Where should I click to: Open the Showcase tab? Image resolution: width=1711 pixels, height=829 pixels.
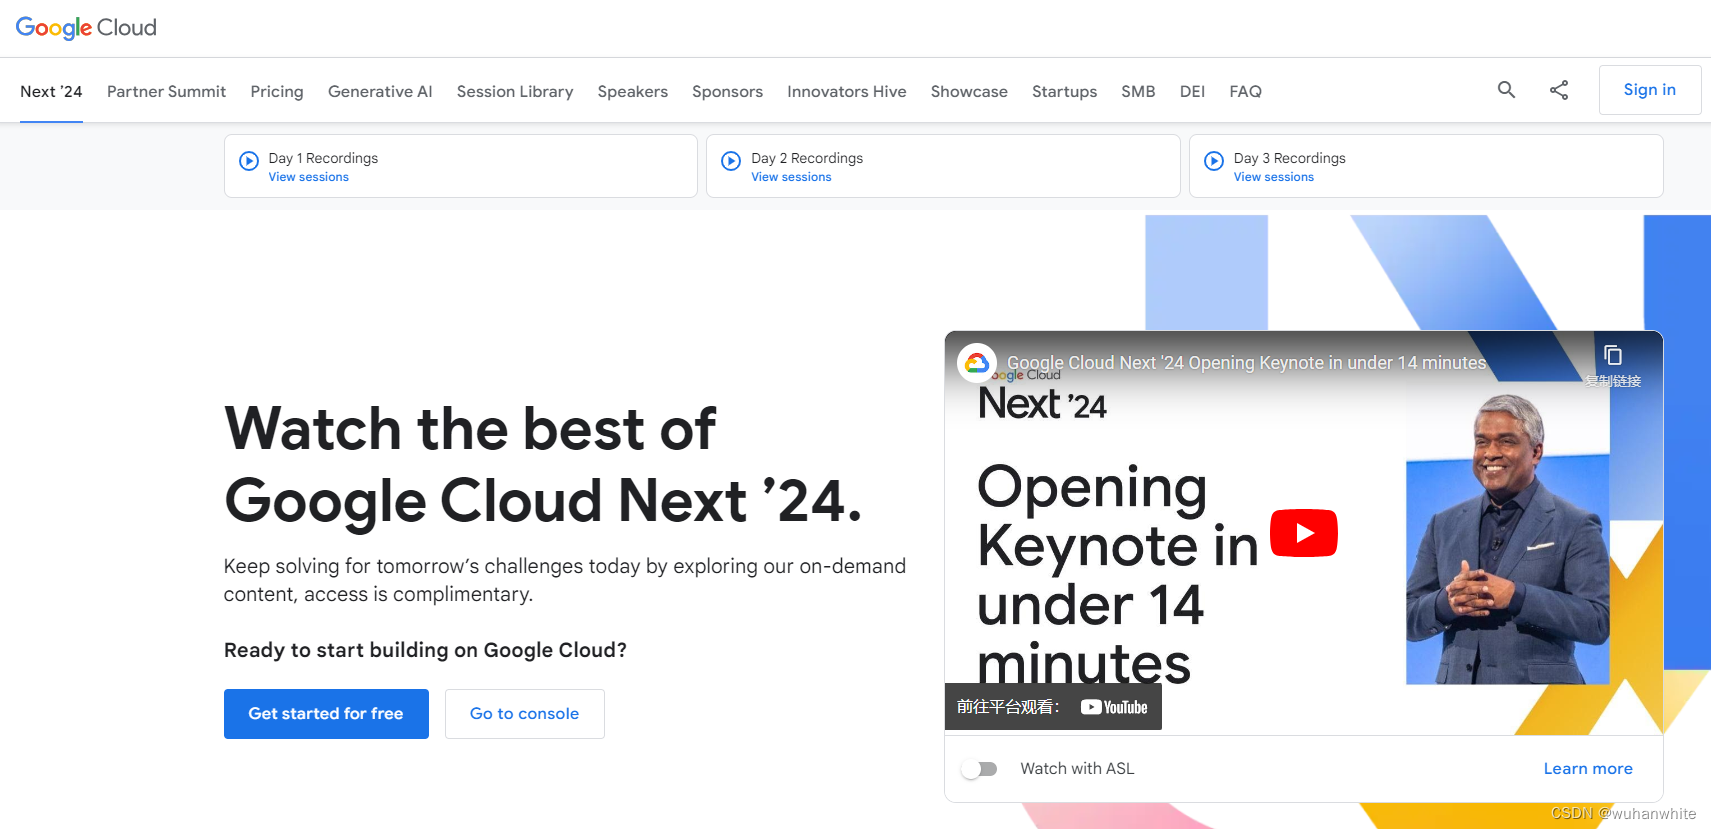(969, 91)
